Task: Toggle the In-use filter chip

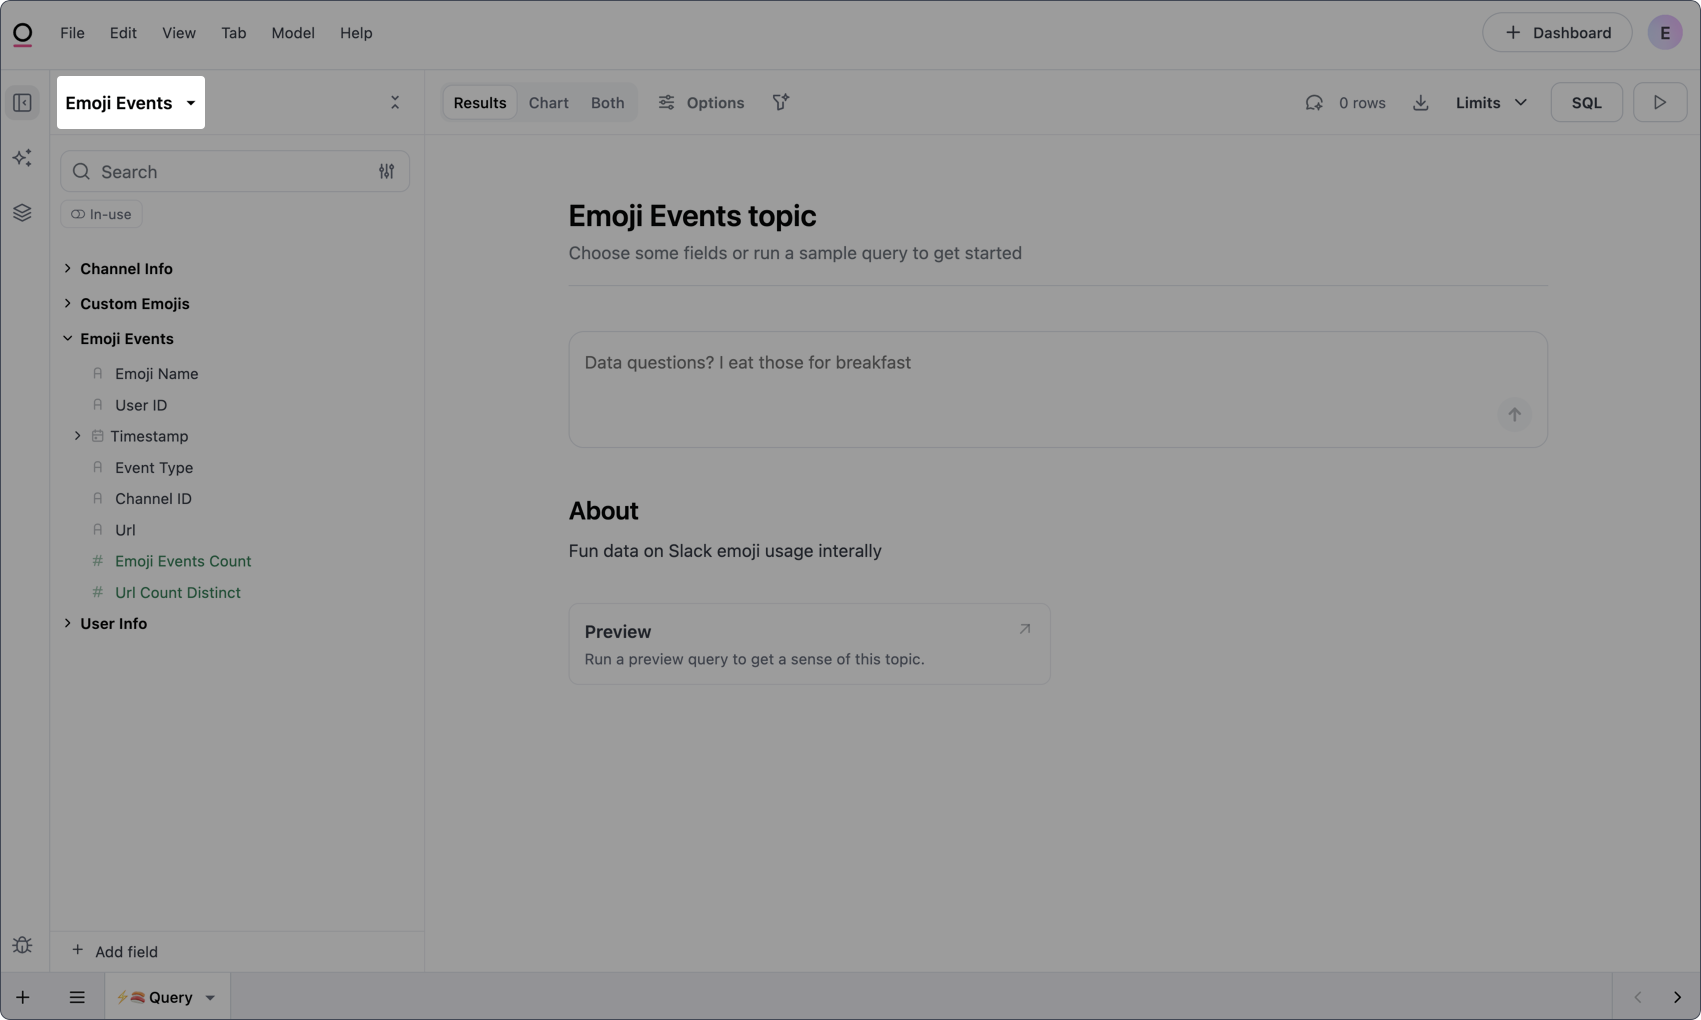Action: pos(100,213)
